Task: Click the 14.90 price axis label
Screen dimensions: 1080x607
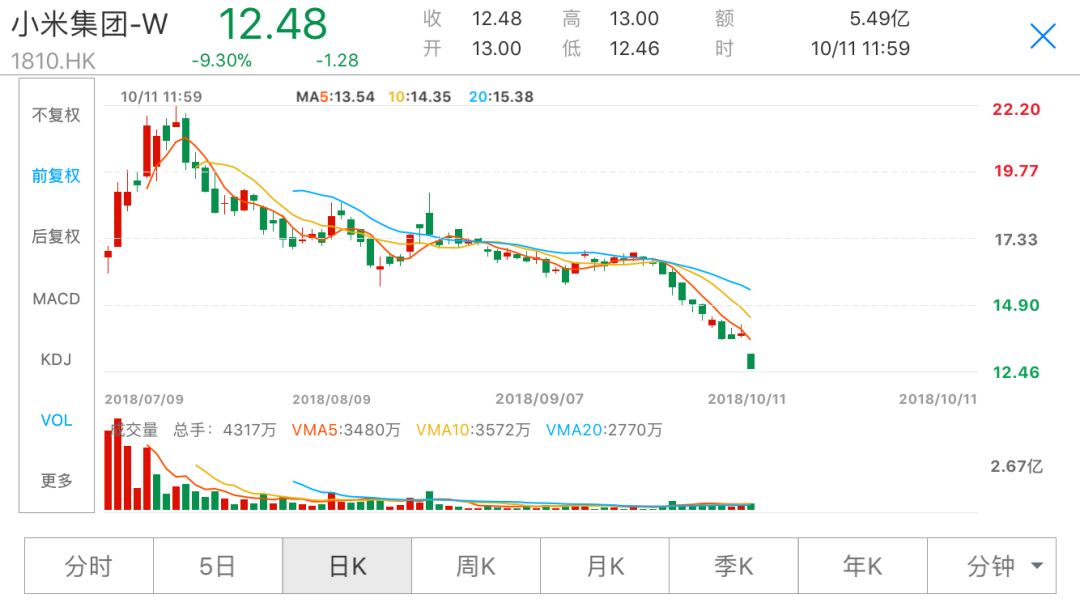Action: 1016,305
